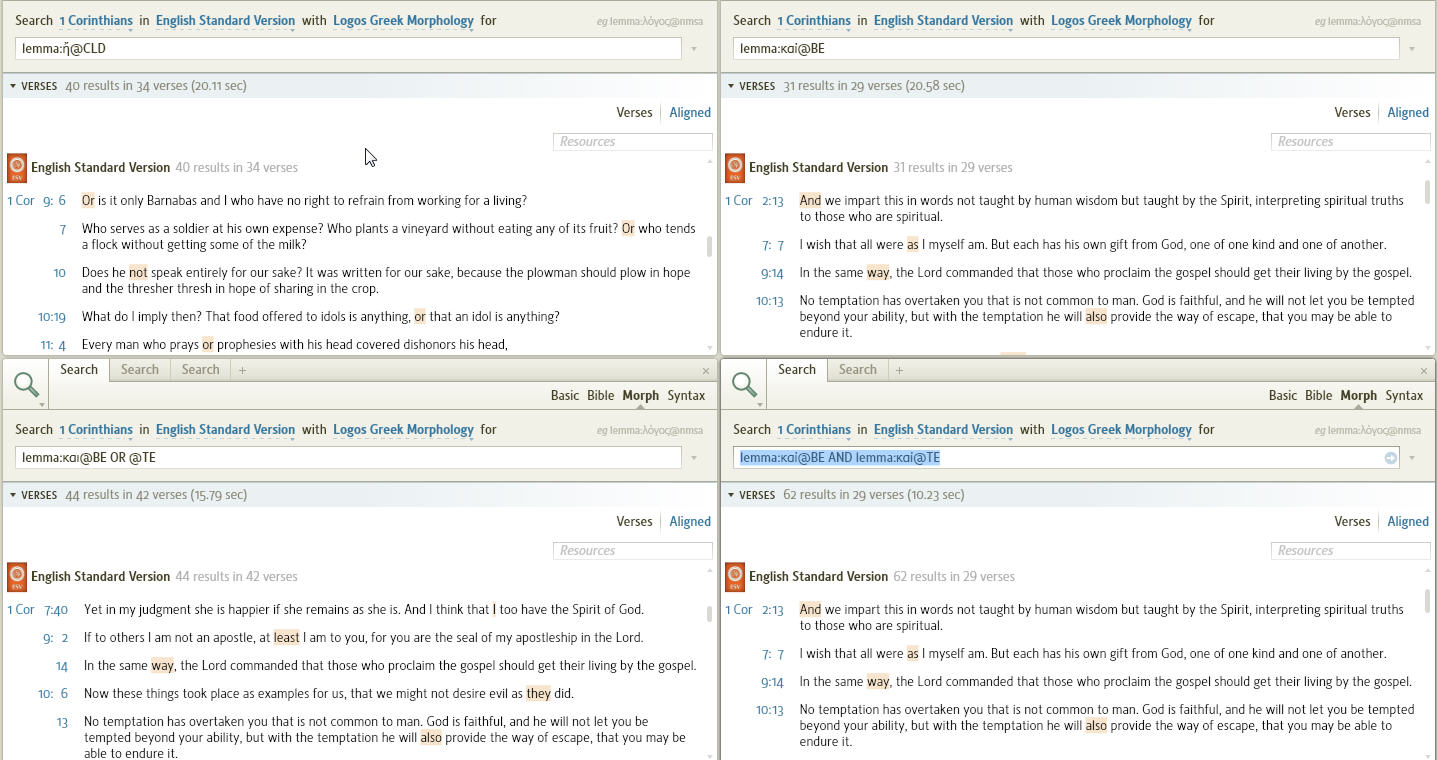Open the 1 Corinthians range dropdown in the top-left panel

tap(96, 21)
